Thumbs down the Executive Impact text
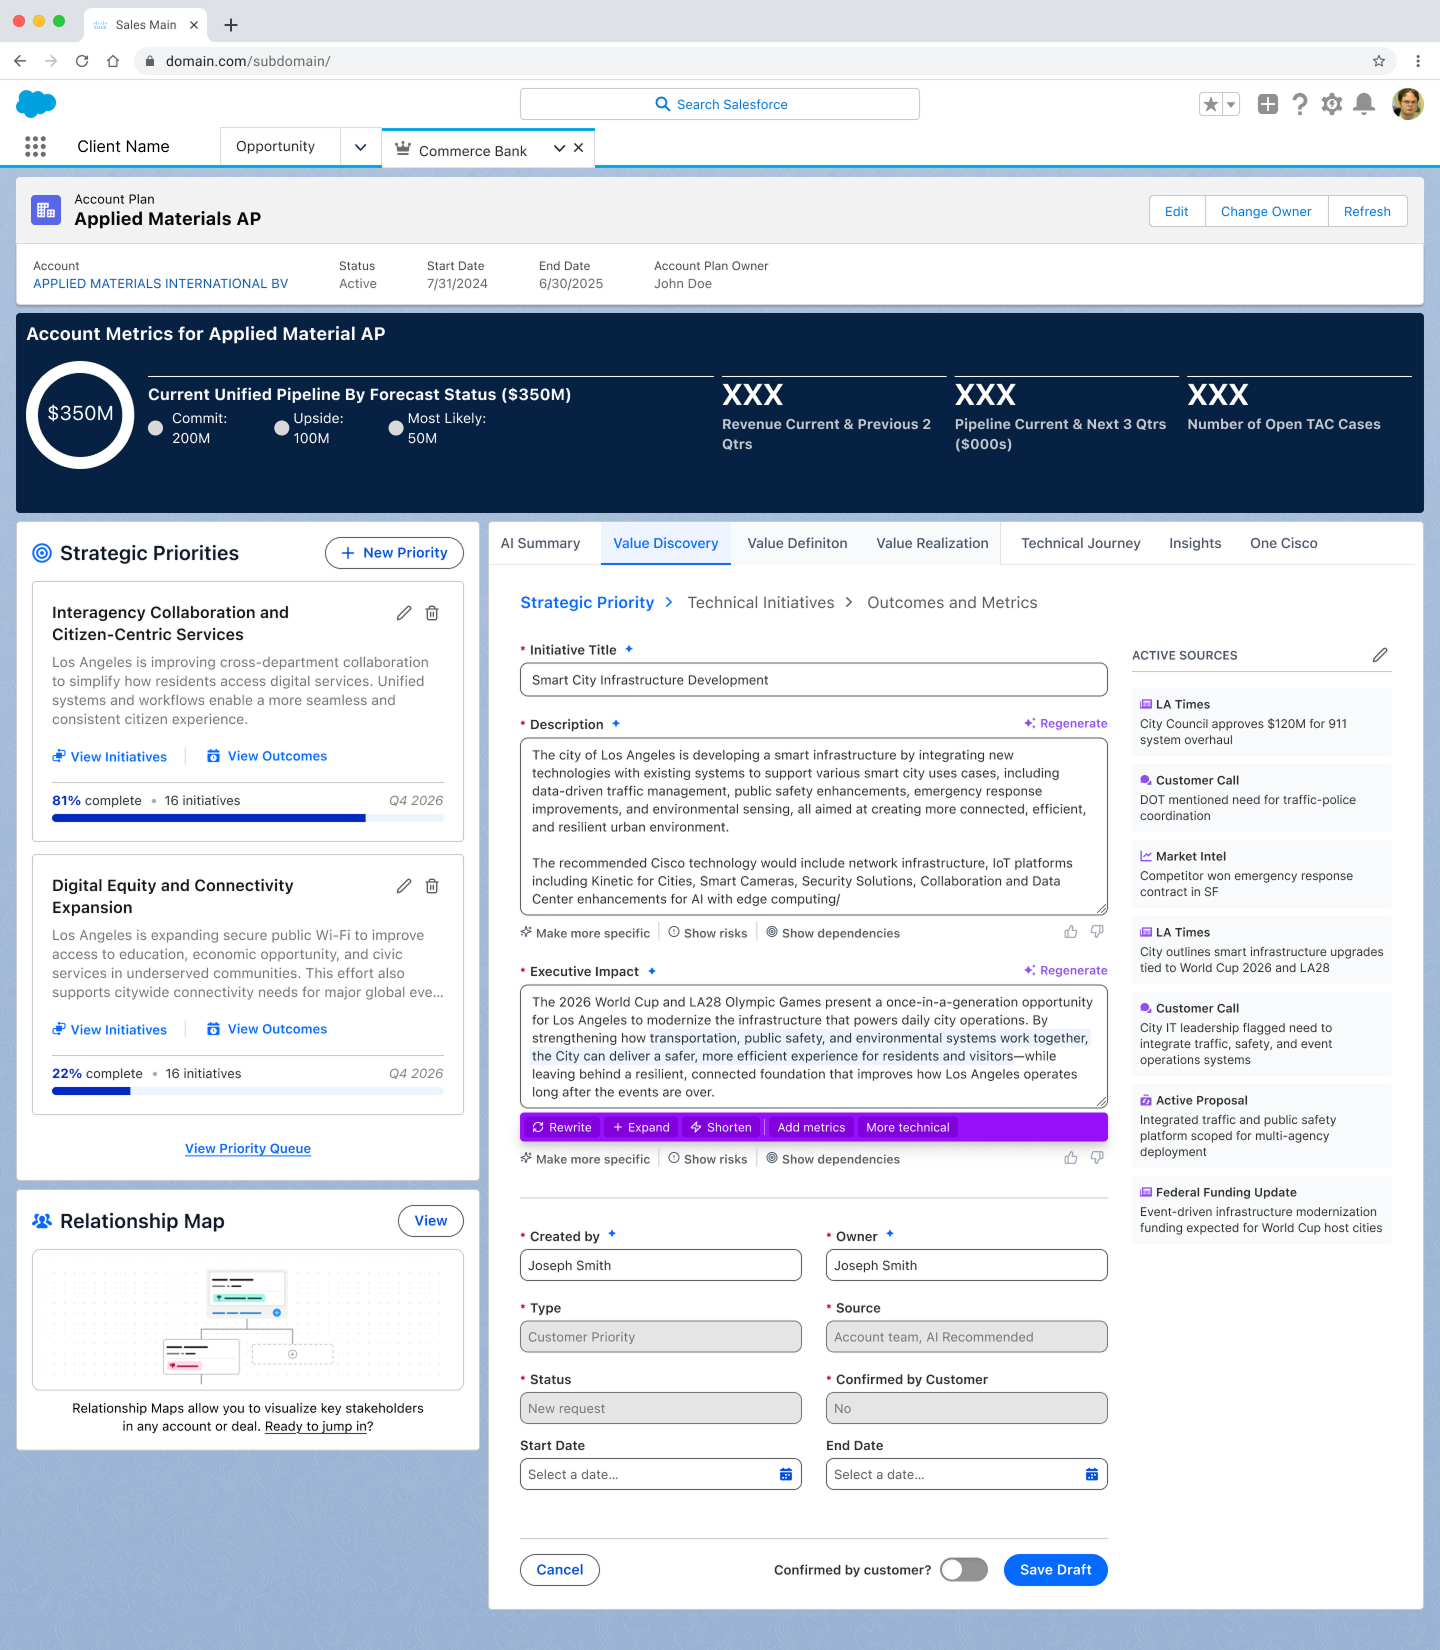Screen dimensions: 1440x1650 tap(1097, 1158)
